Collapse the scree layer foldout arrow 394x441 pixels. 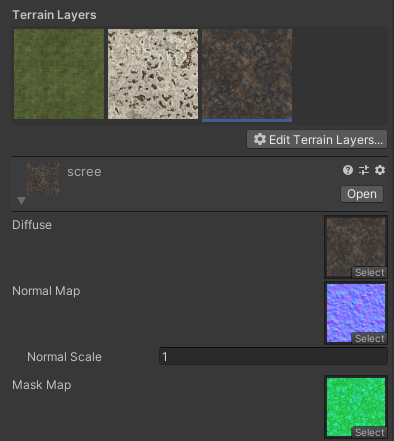pyautogui.click(x=21, y=201)
